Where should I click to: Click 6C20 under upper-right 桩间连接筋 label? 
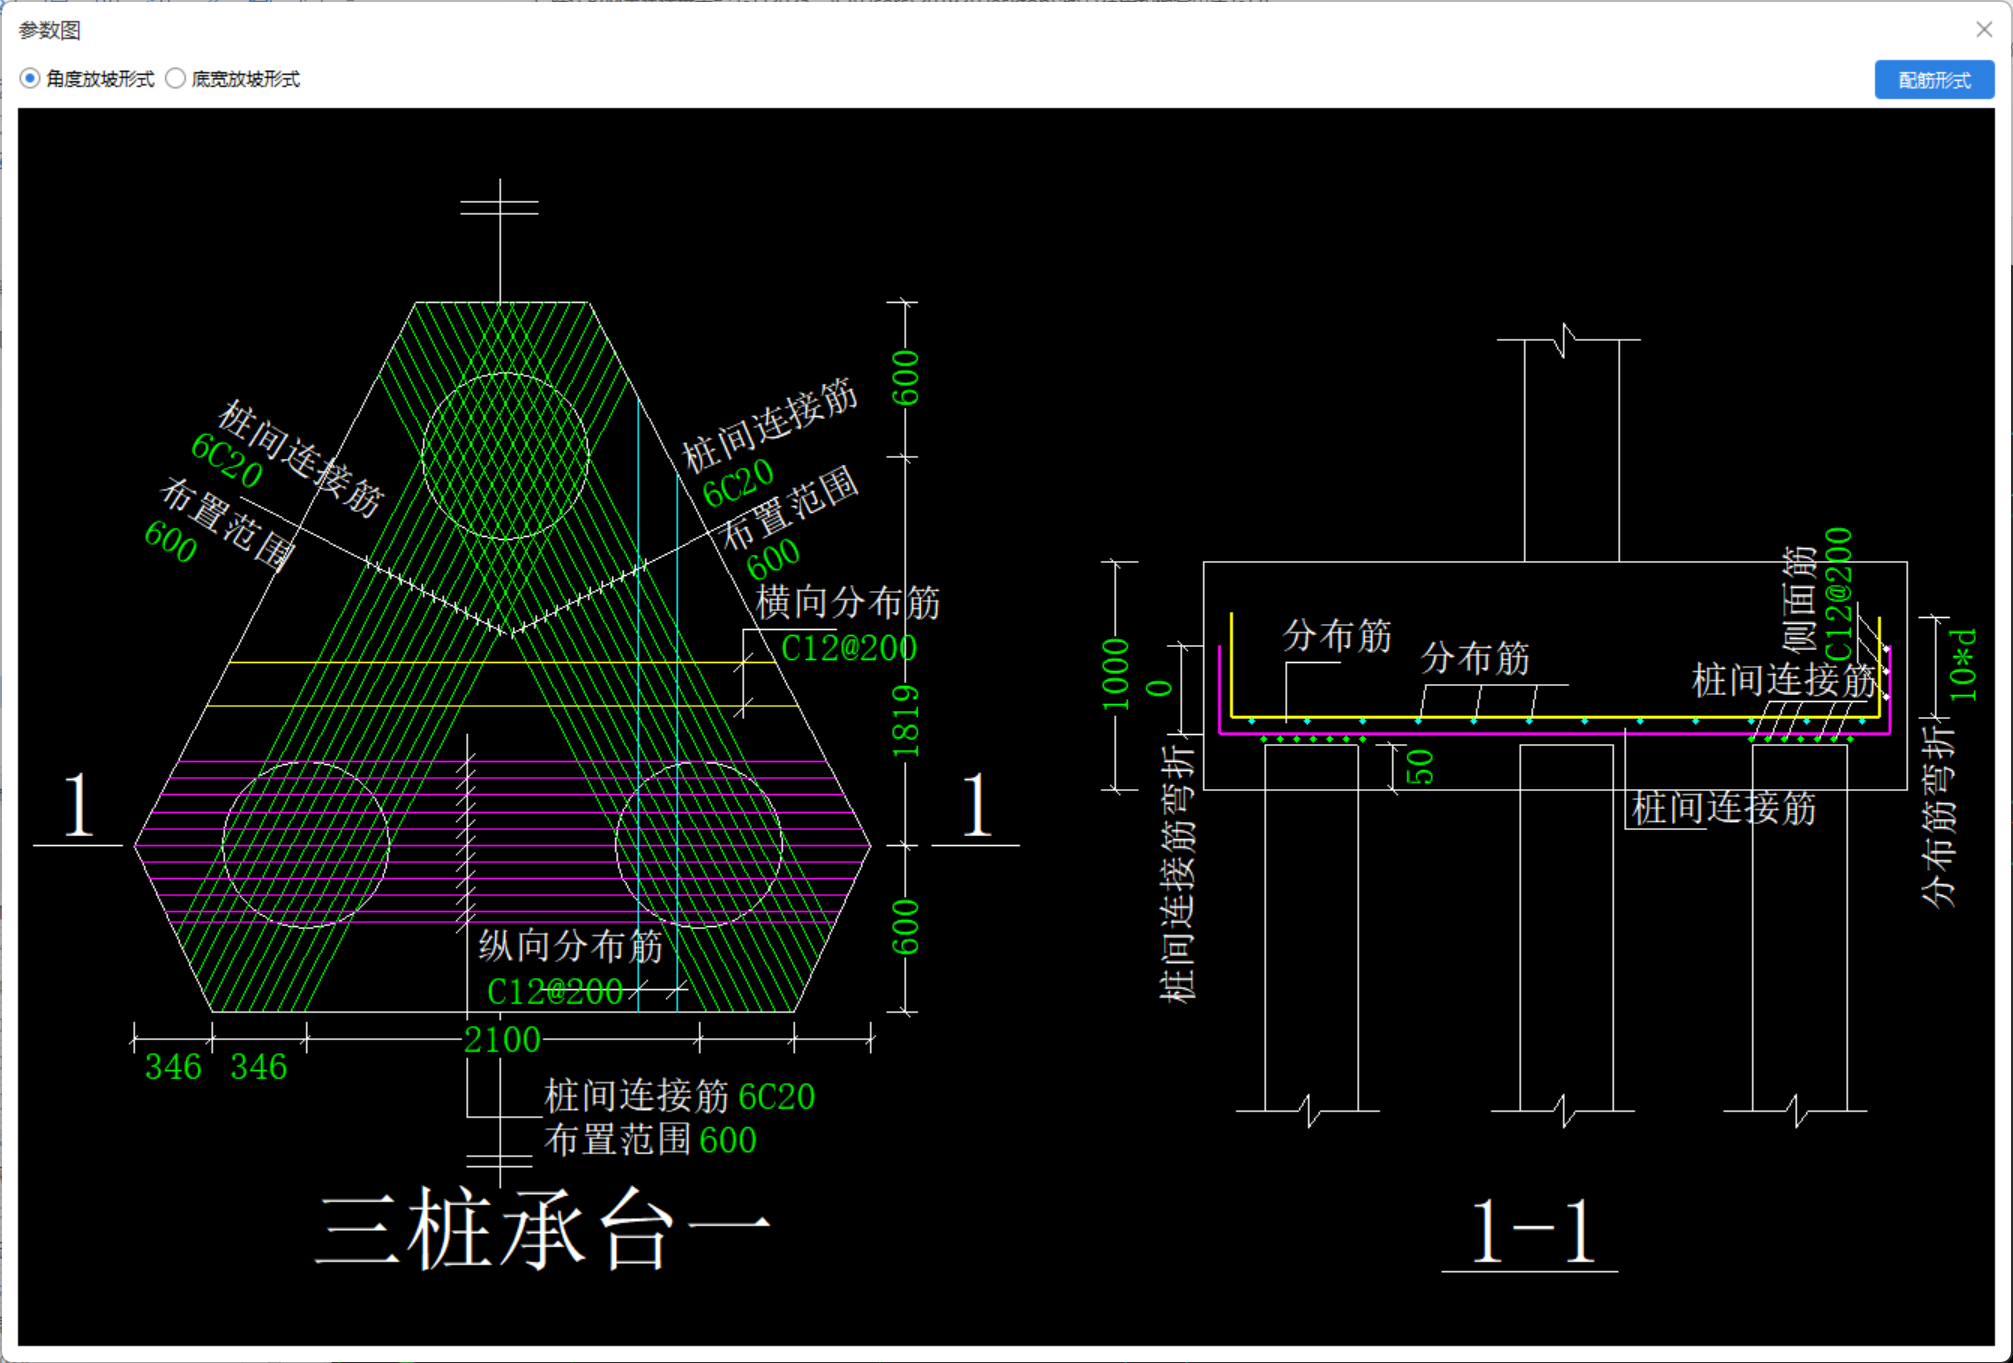tap(738, 483)
